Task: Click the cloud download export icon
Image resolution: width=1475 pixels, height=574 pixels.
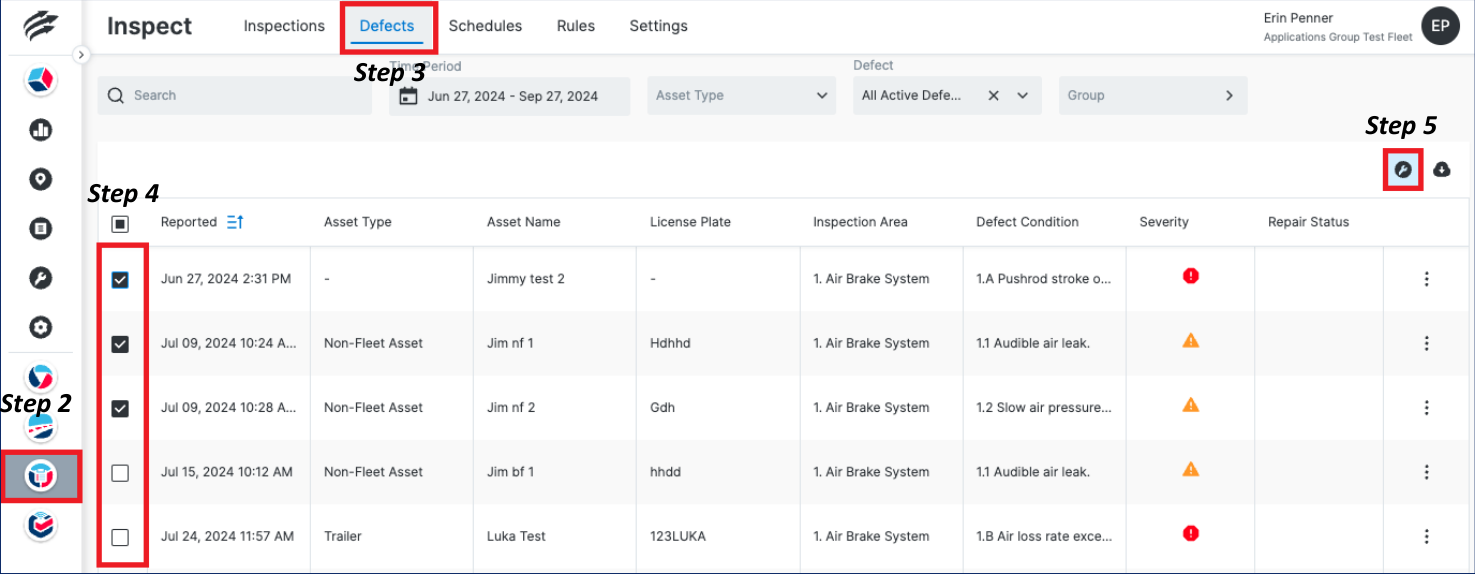Action: tap(1441, 170)
